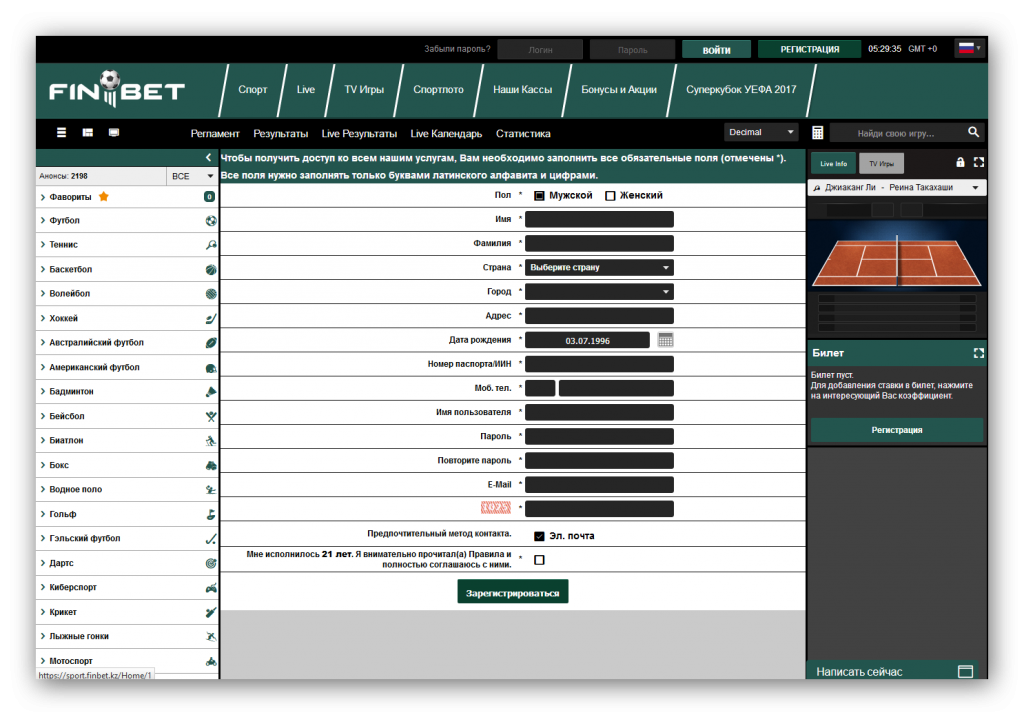Click the Имя input field
This screenshot has width=1024, height=715.
tap(599, 219)
